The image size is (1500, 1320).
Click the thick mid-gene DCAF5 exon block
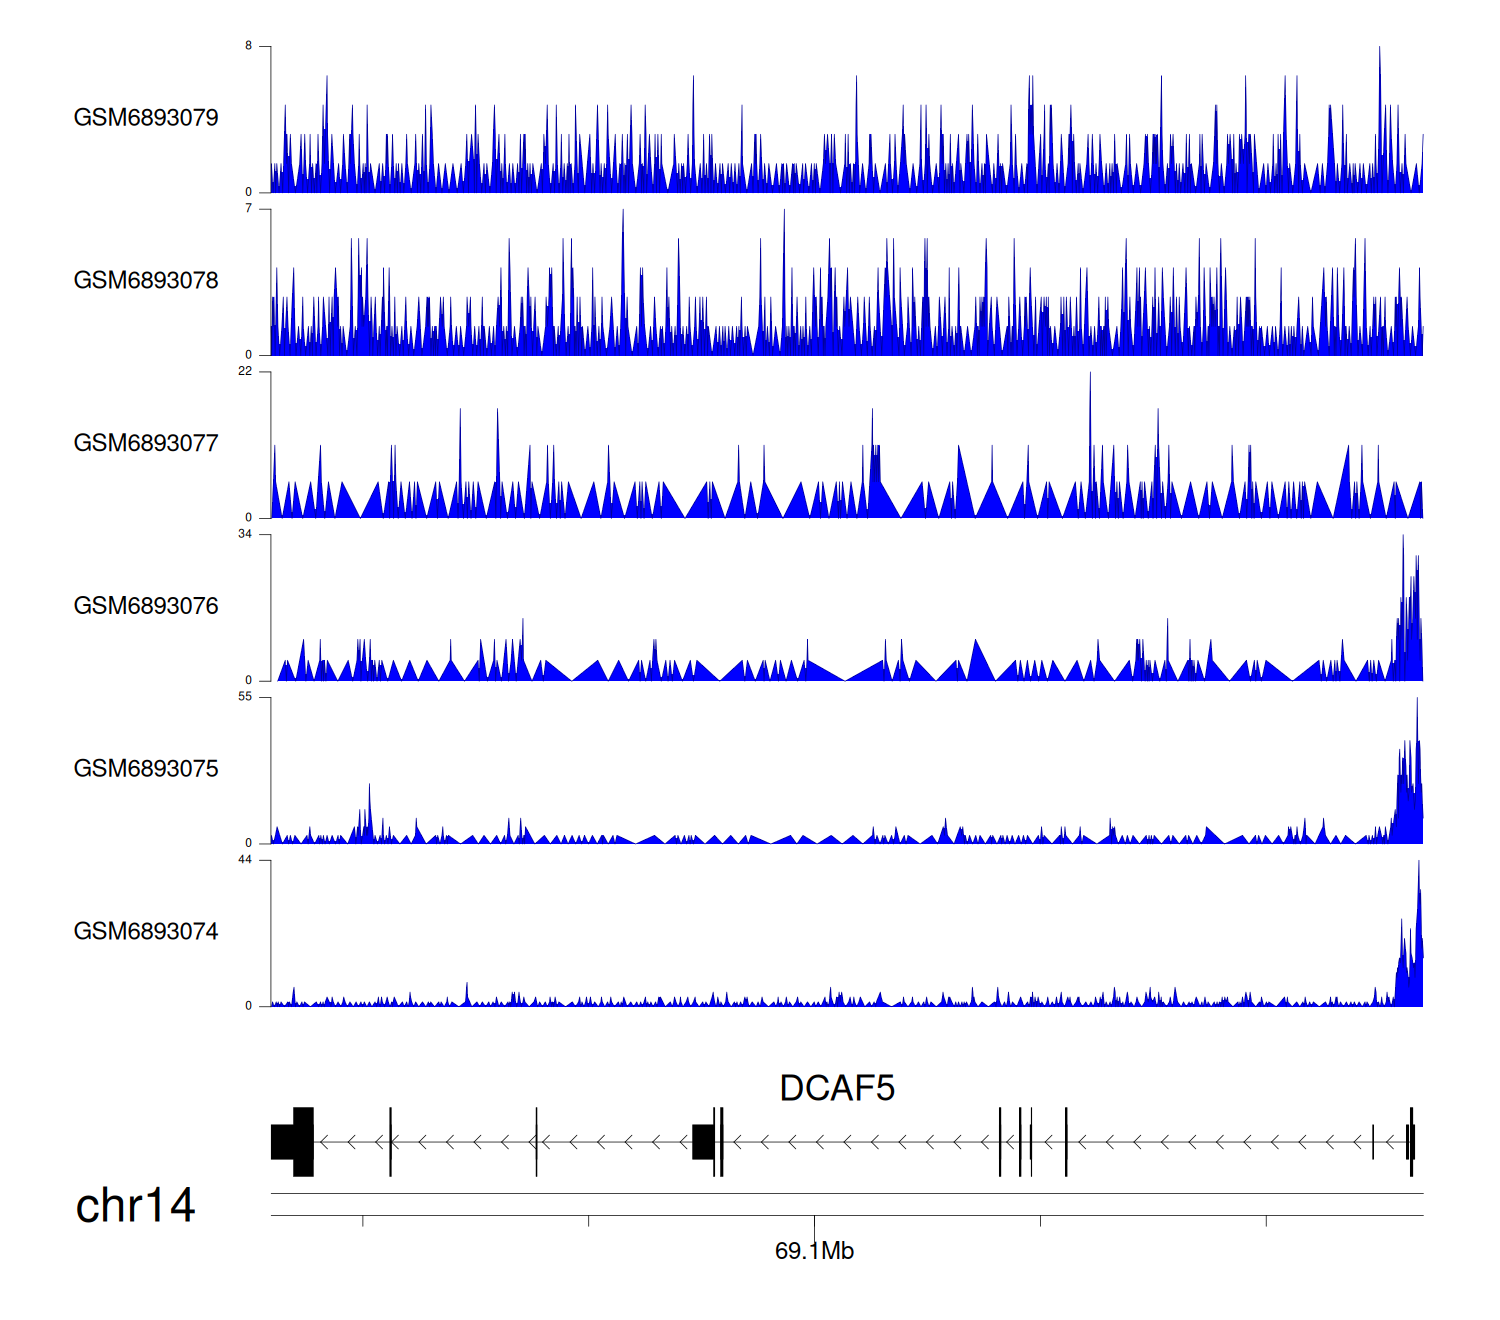coord(703,1142)
